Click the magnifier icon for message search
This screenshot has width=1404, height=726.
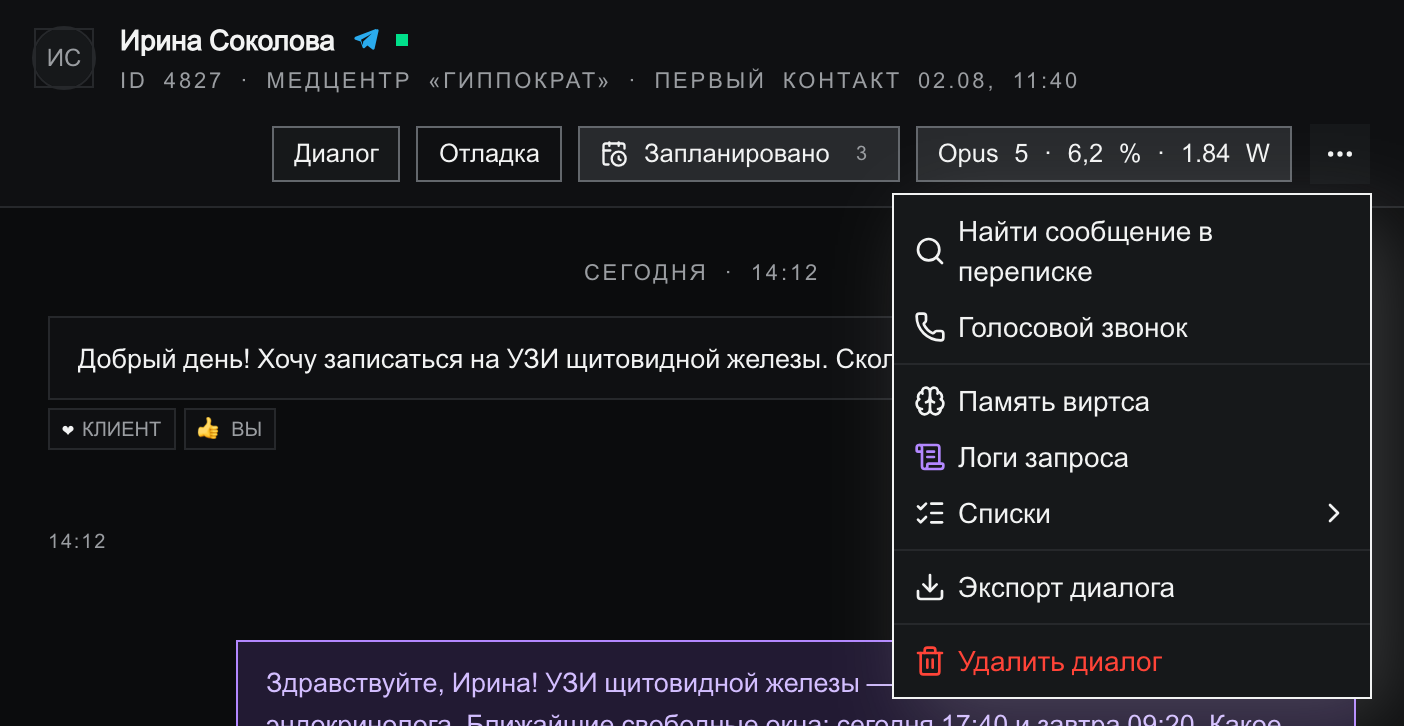(x=930, y=252)
